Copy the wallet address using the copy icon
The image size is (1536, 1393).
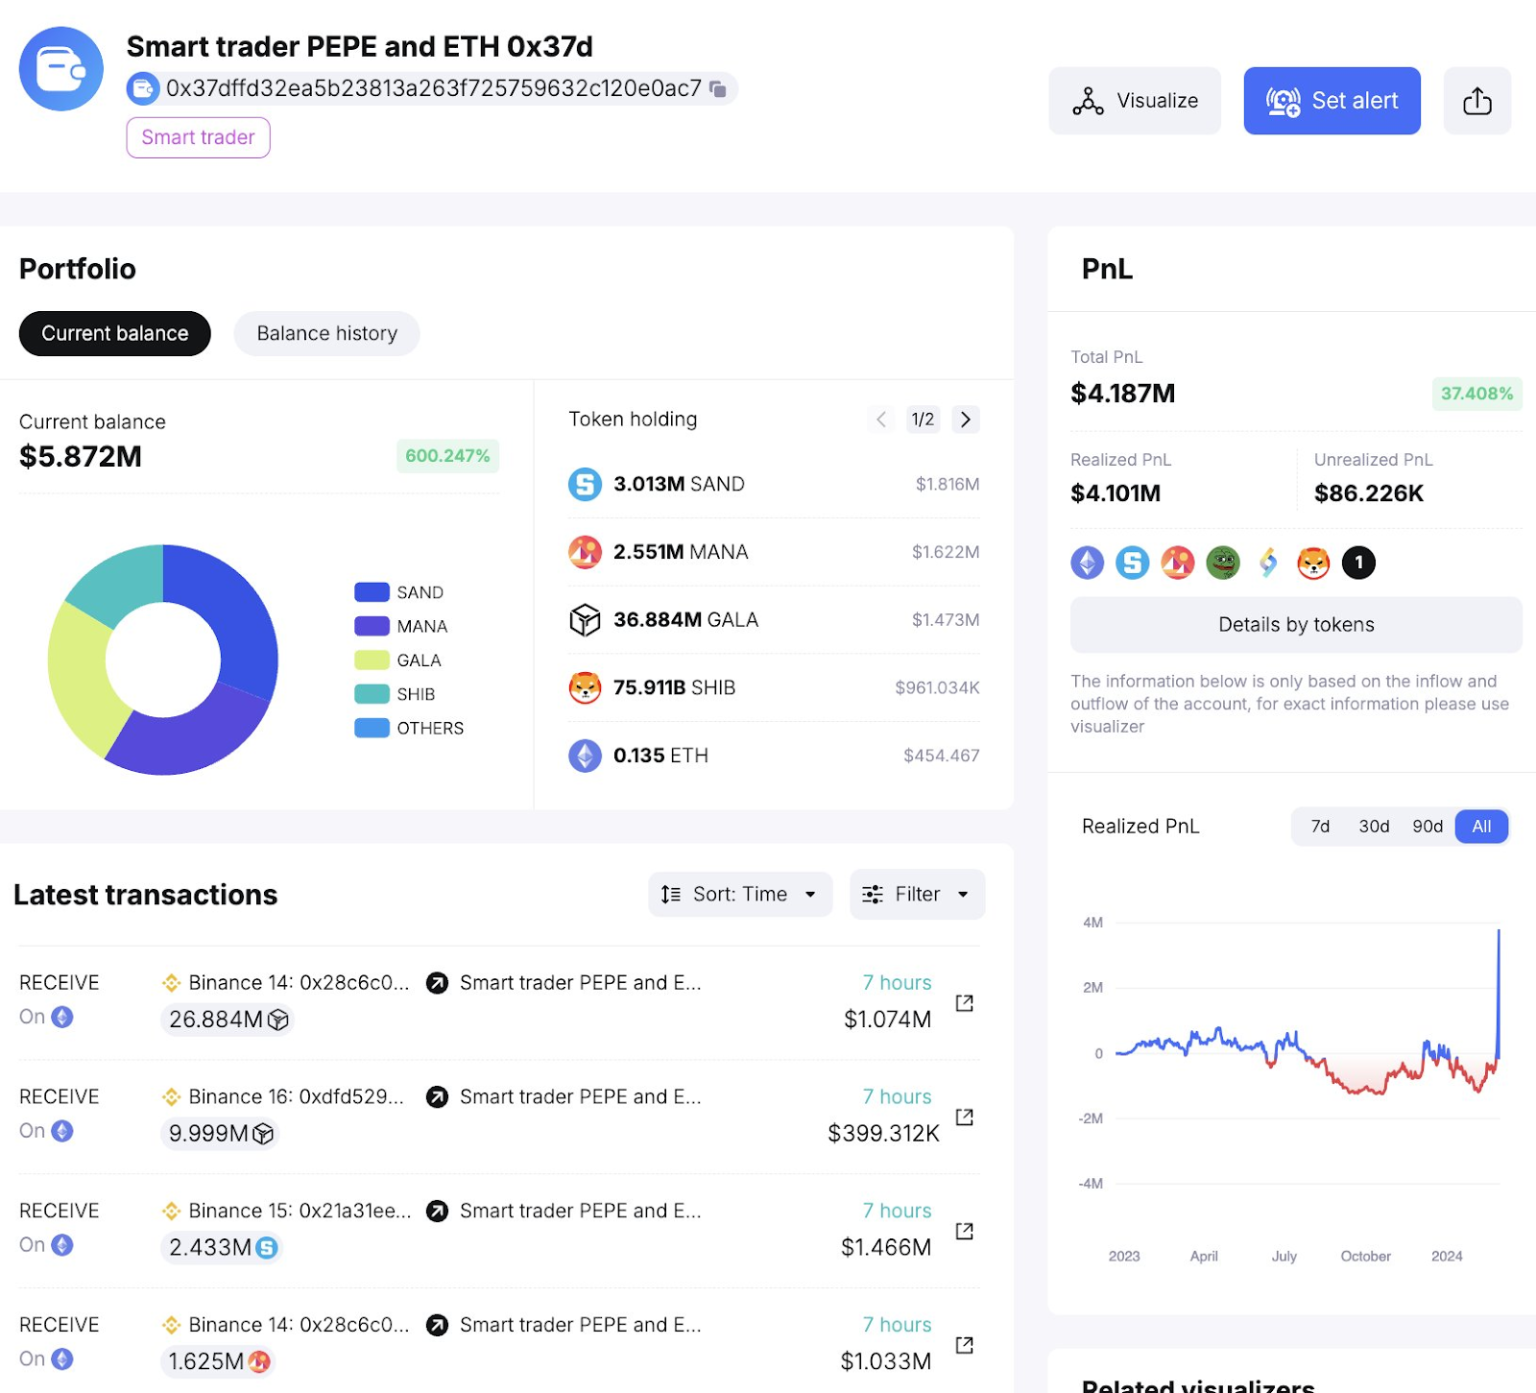click(x=716, y=89)
